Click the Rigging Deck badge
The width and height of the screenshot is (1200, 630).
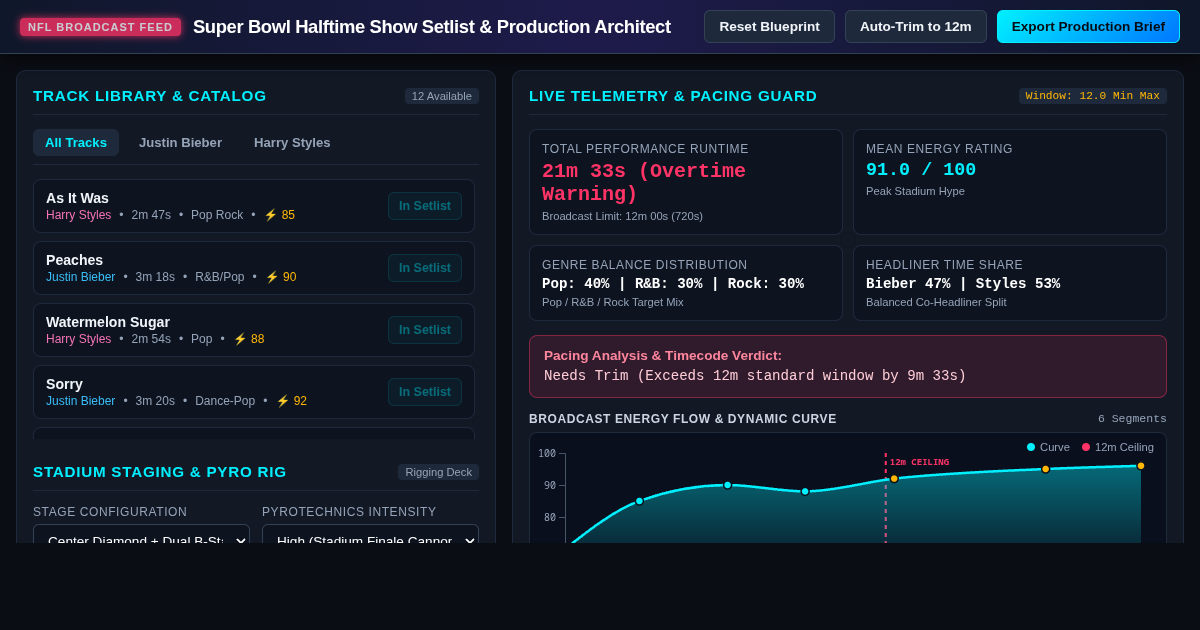pyautogui.click(x=438, y=472)
